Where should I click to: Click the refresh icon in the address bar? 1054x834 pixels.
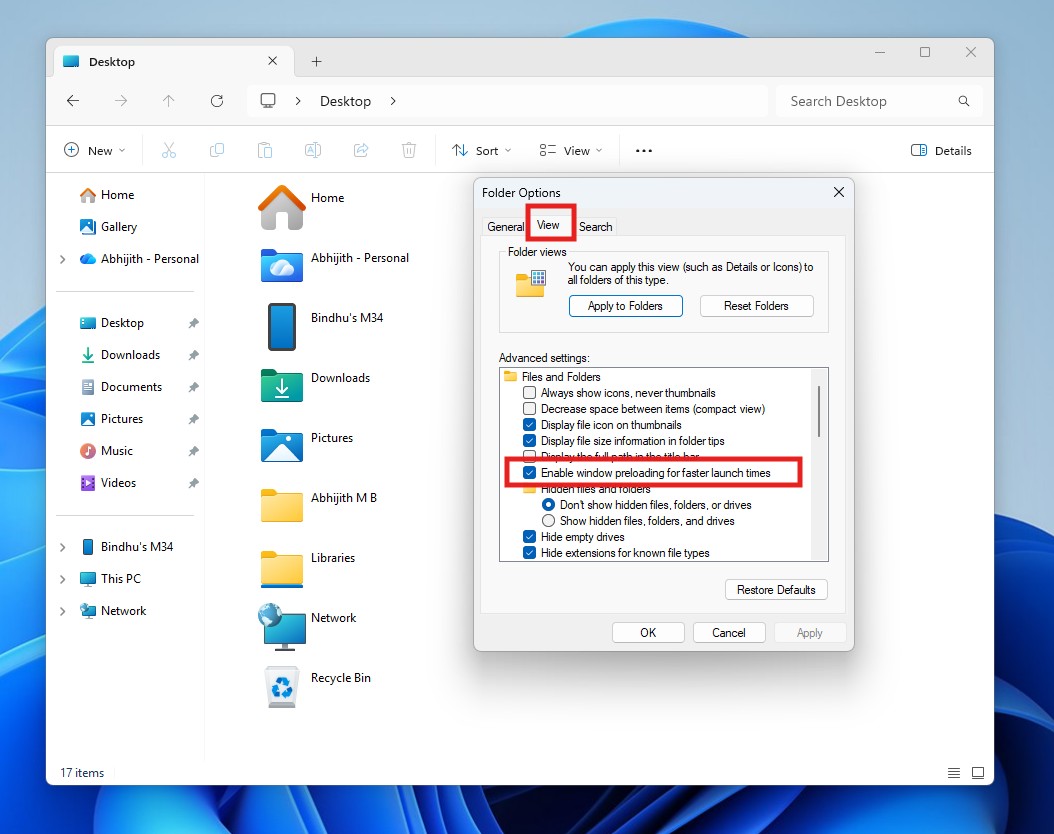217,100
